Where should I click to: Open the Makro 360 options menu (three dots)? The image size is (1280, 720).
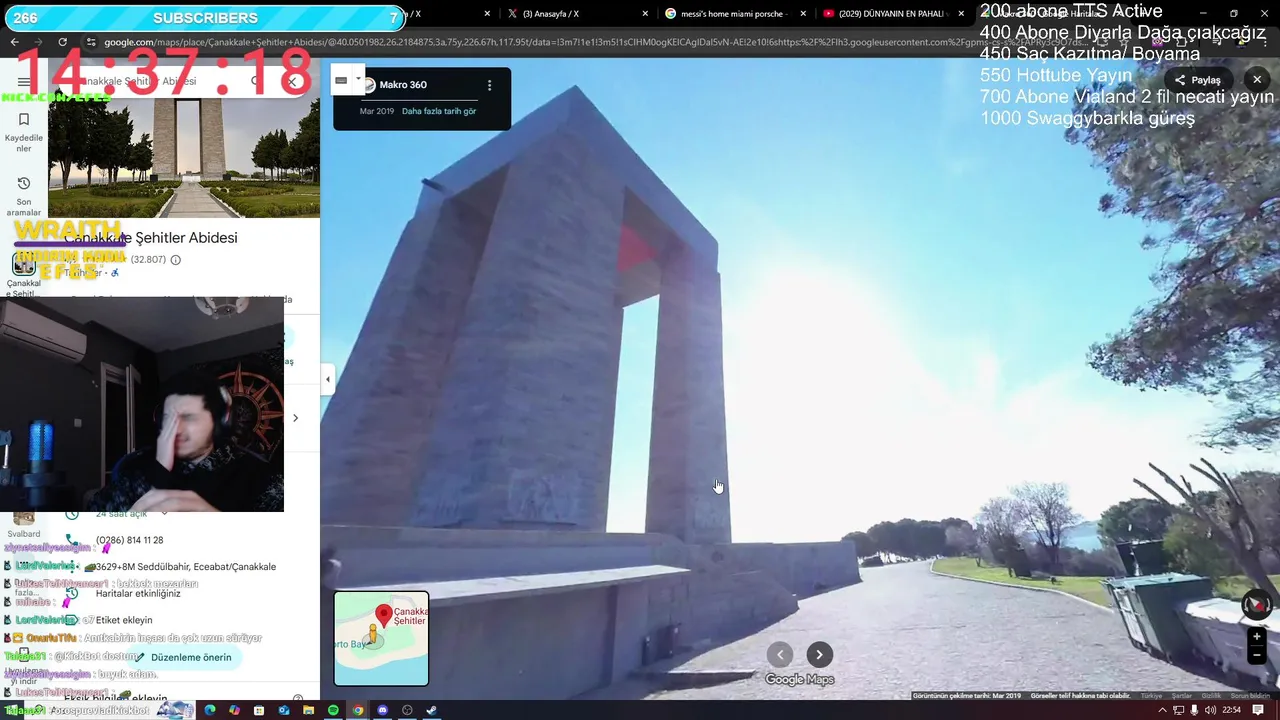pyautogui.click(x=489, y=85)
